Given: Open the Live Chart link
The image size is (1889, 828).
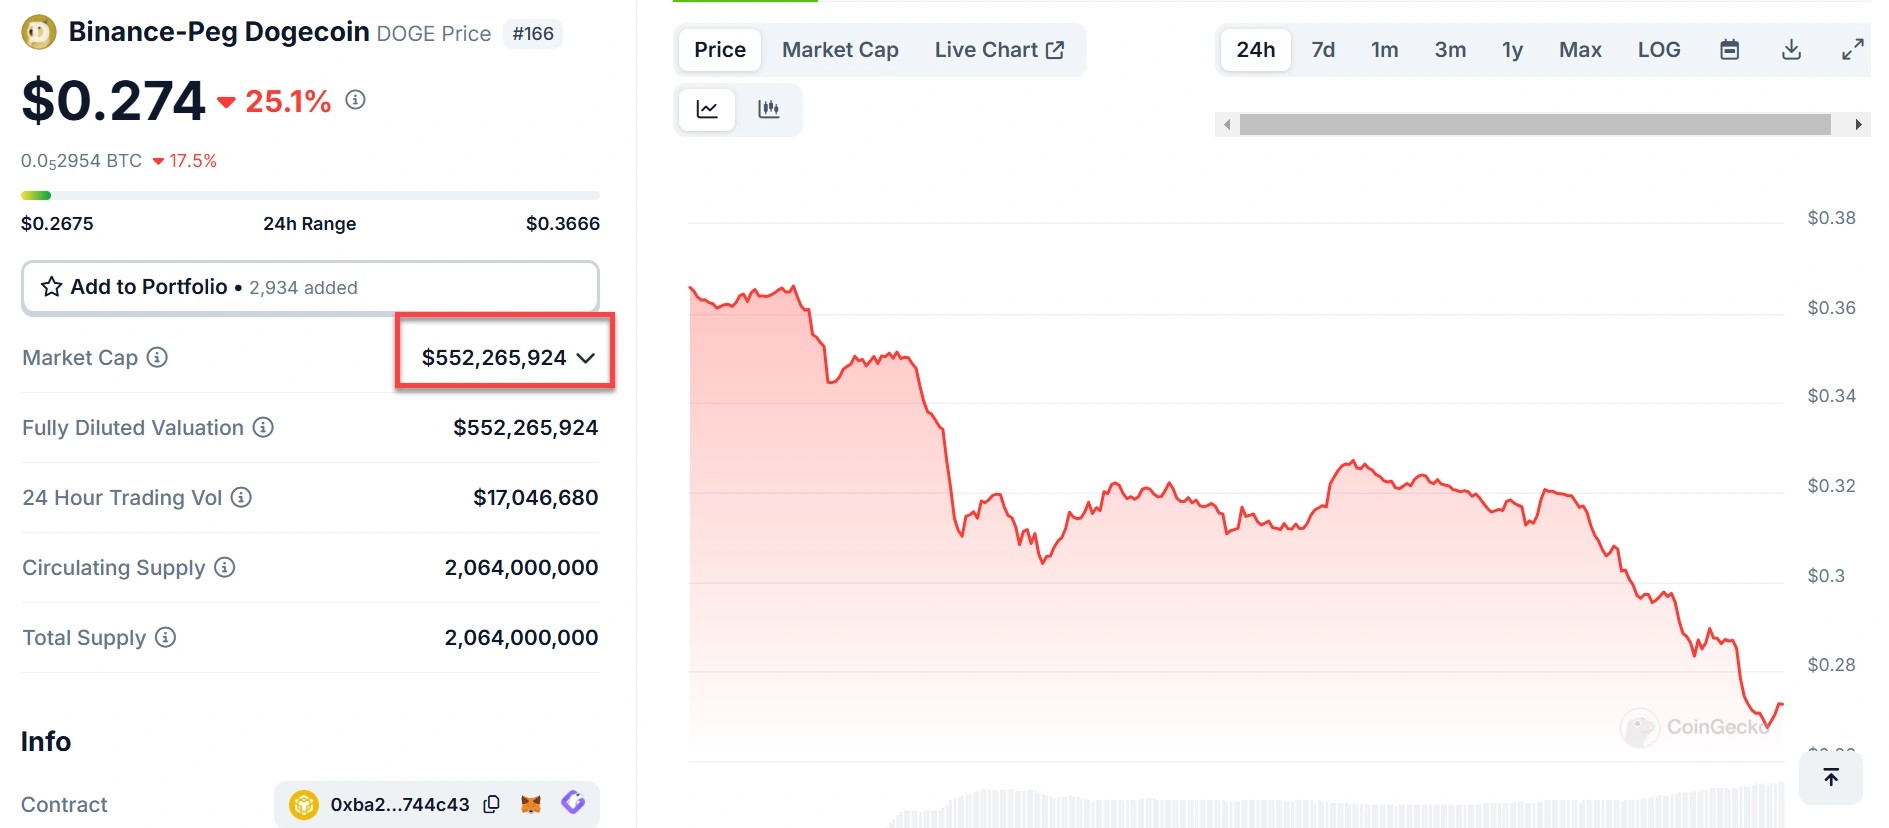Looking at the screenshot, I should tap(998, 50).
